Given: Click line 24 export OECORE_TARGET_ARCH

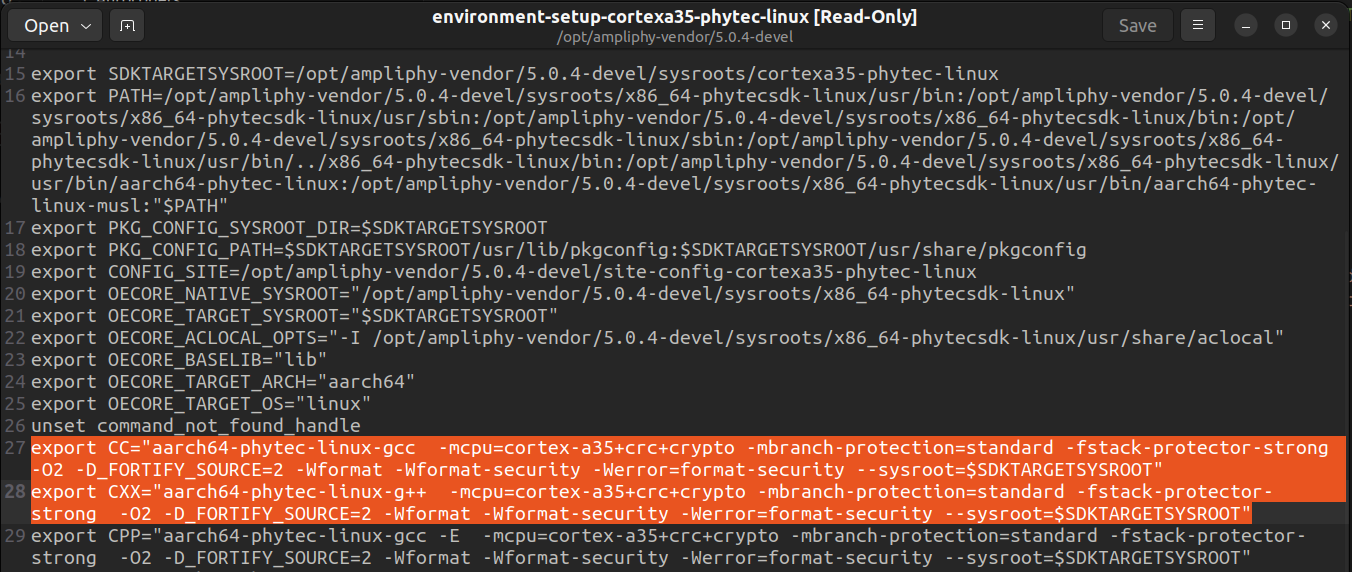Looking at the screenshot, I should coord(223,382).
